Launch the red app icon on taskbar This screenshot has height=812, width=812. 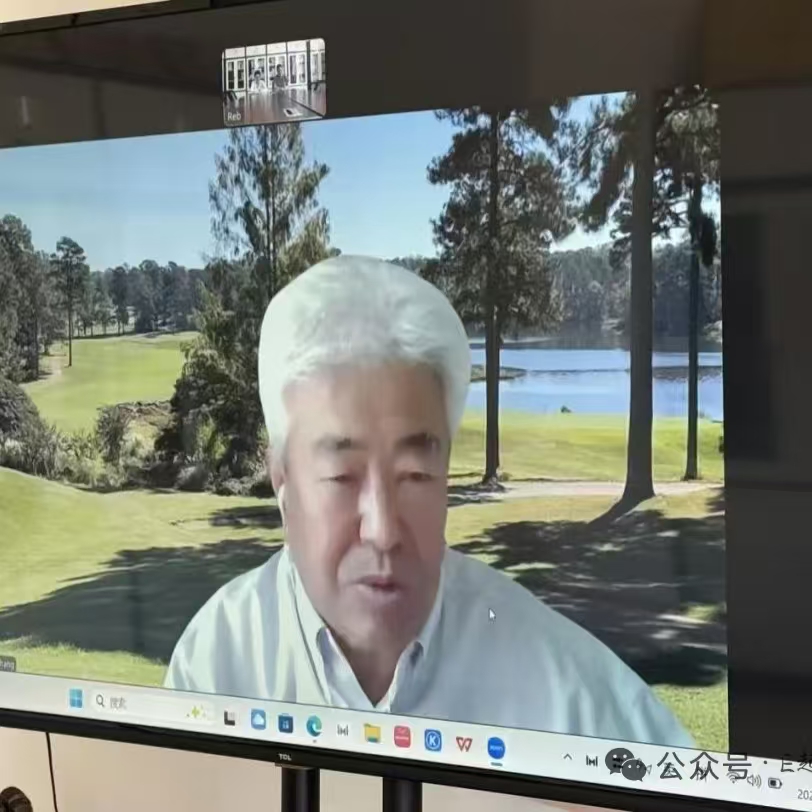(x=402, y=736)
